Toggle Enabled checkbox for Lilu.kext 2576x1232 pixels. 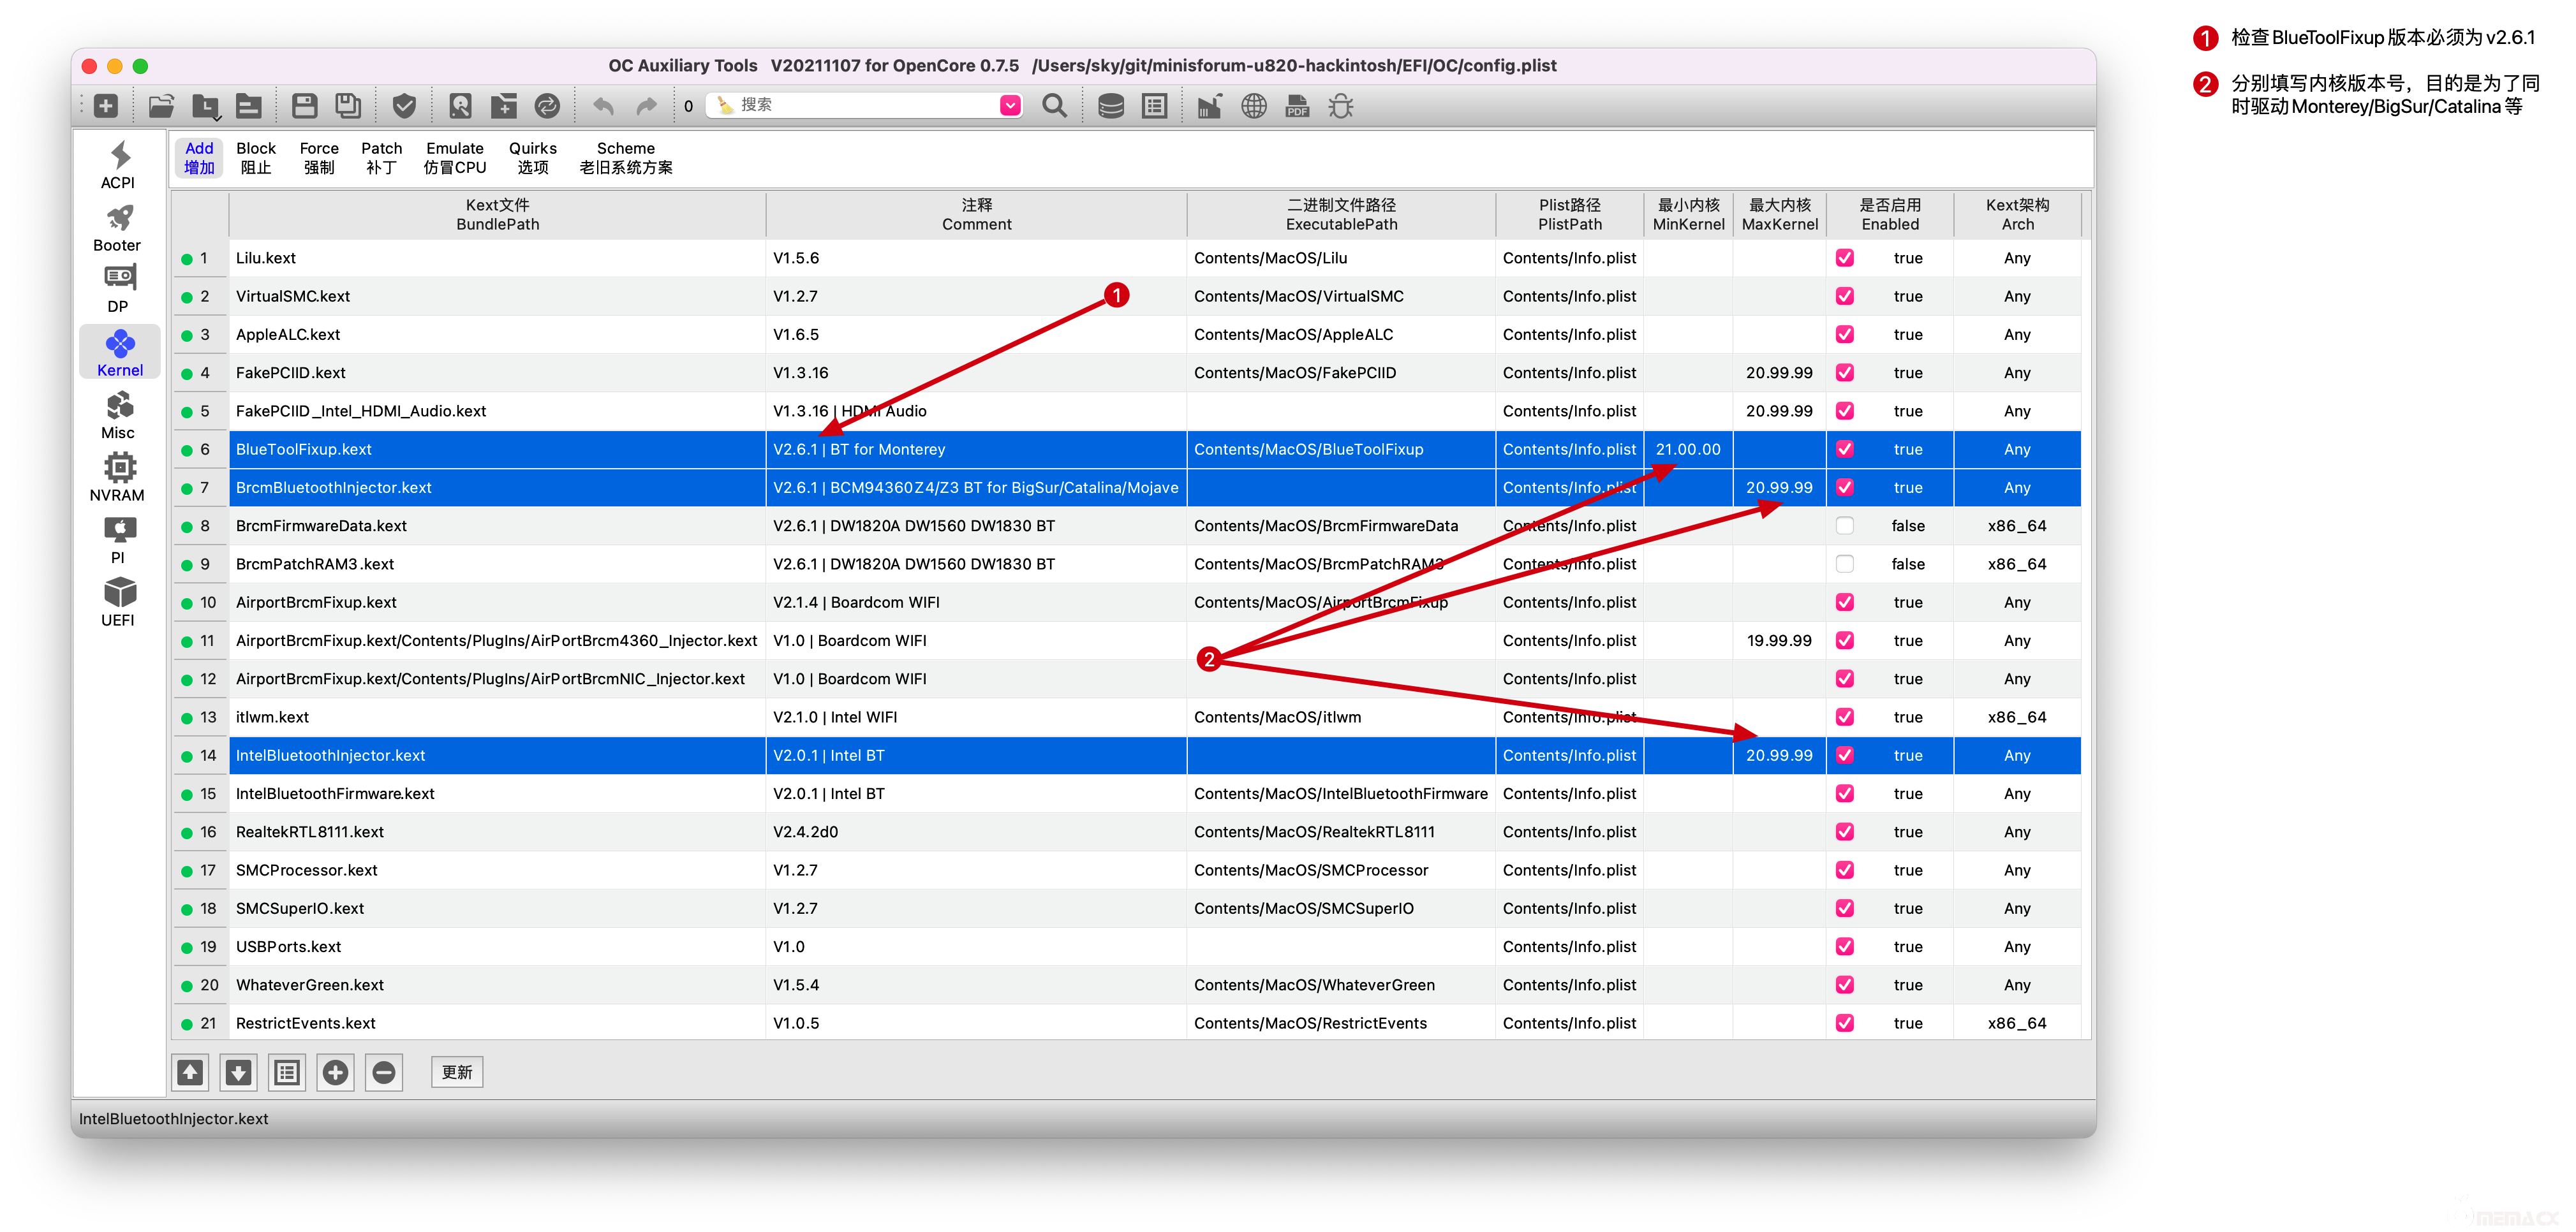[x=1845, y=258]
